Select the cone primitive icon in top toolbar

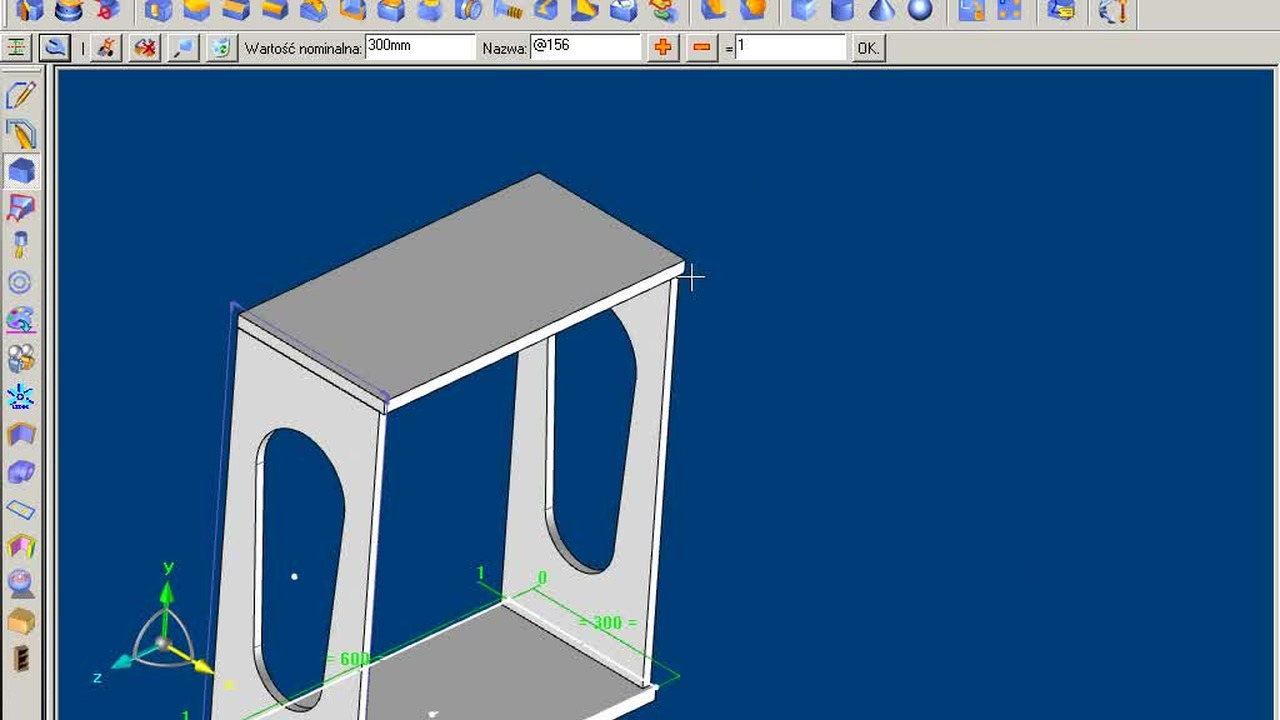pyautogui.click(x=881, y=10)
